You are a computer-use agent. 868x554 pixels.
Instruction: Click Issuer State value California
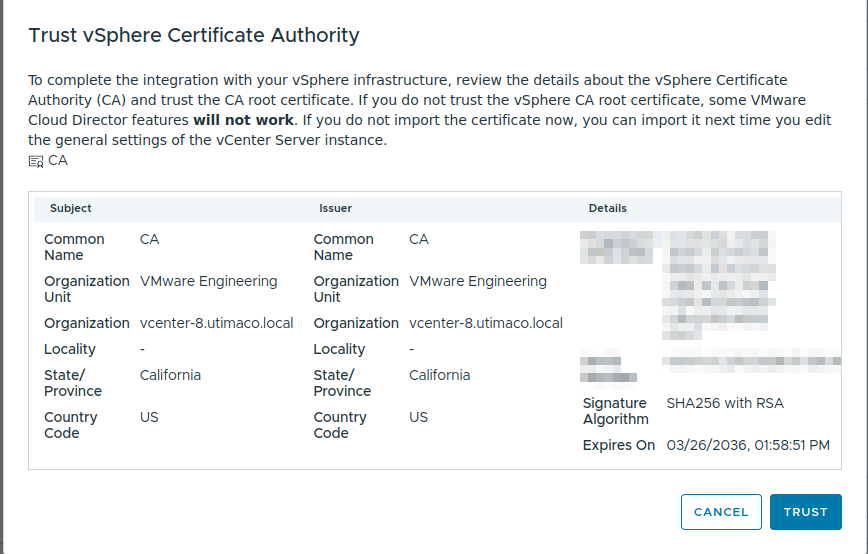[x=440, y=375]
